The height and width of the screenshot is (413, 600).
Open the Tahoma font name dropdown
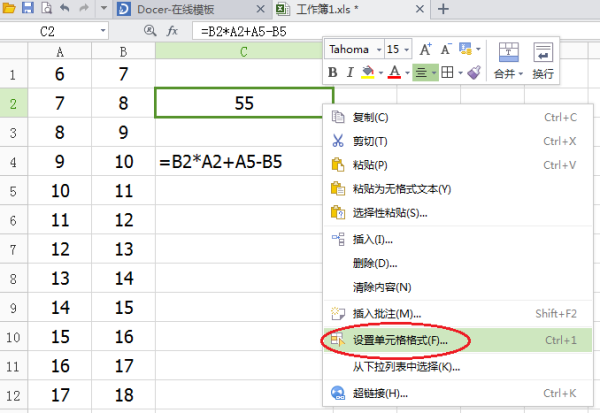coord(378,49)
